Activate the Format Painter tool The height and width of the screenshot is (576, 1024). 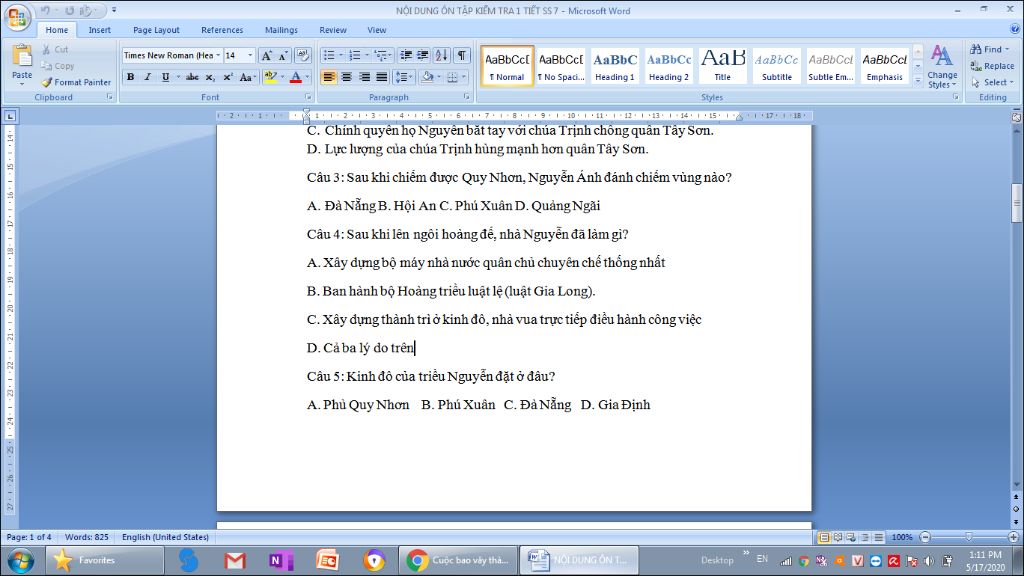76,82
